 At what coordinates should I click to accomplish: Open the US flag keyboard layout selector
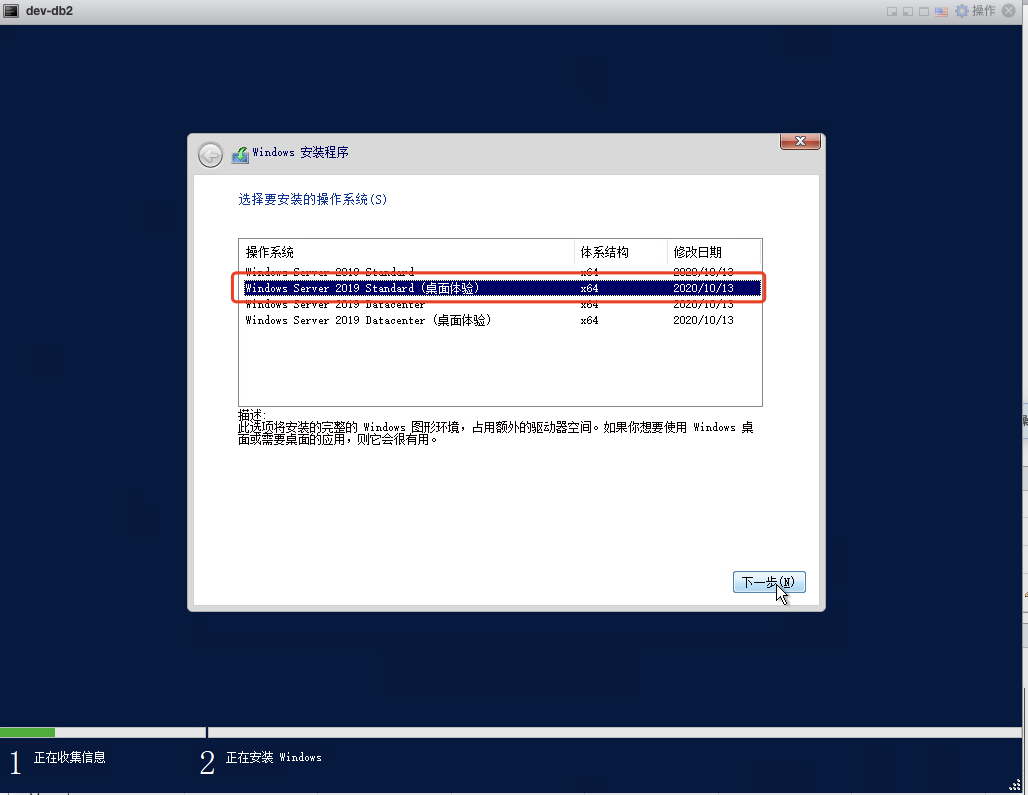(941, 11)
